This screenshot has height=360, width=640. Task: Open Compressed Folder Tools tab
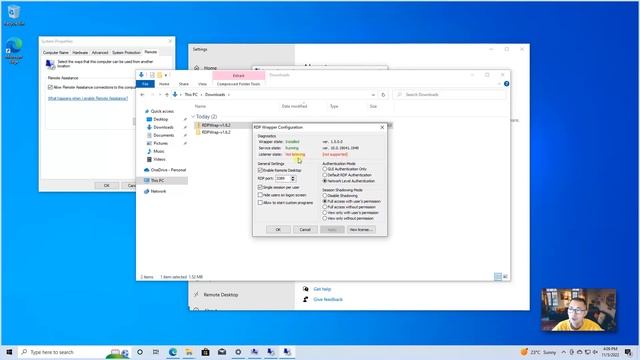point(238,84)
